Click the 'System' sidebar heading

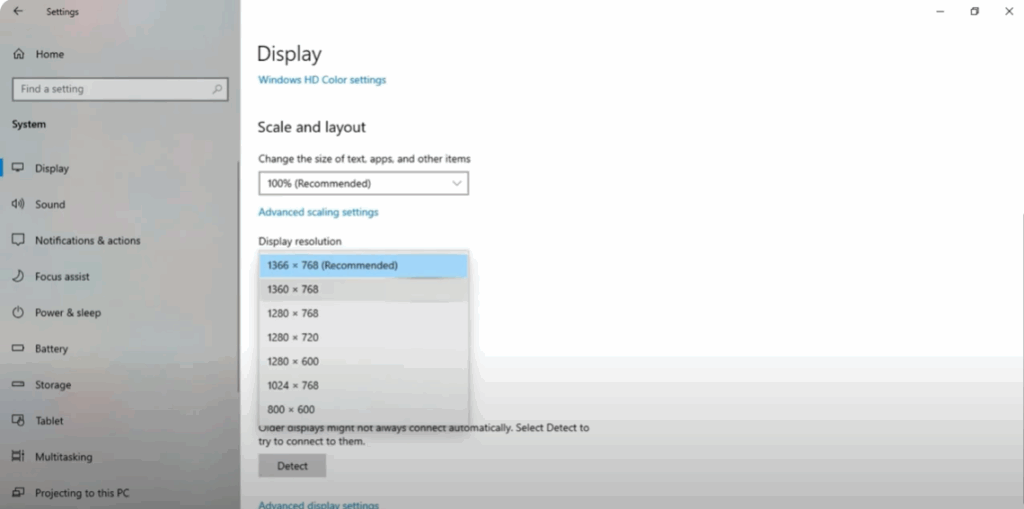(x=29, y=124)
